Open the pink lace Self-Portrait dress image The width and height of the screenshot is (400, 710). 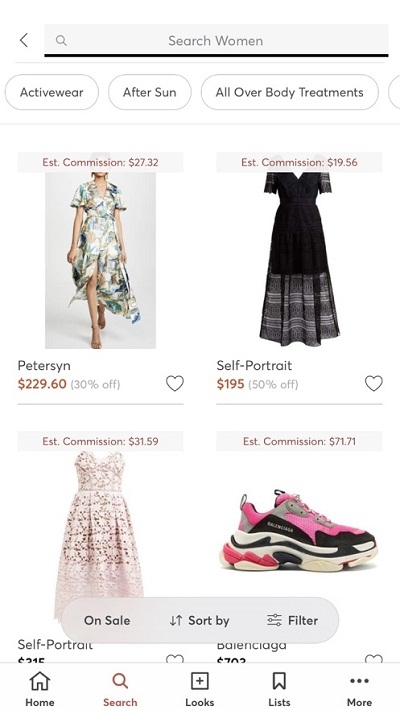tap(100, 534)
